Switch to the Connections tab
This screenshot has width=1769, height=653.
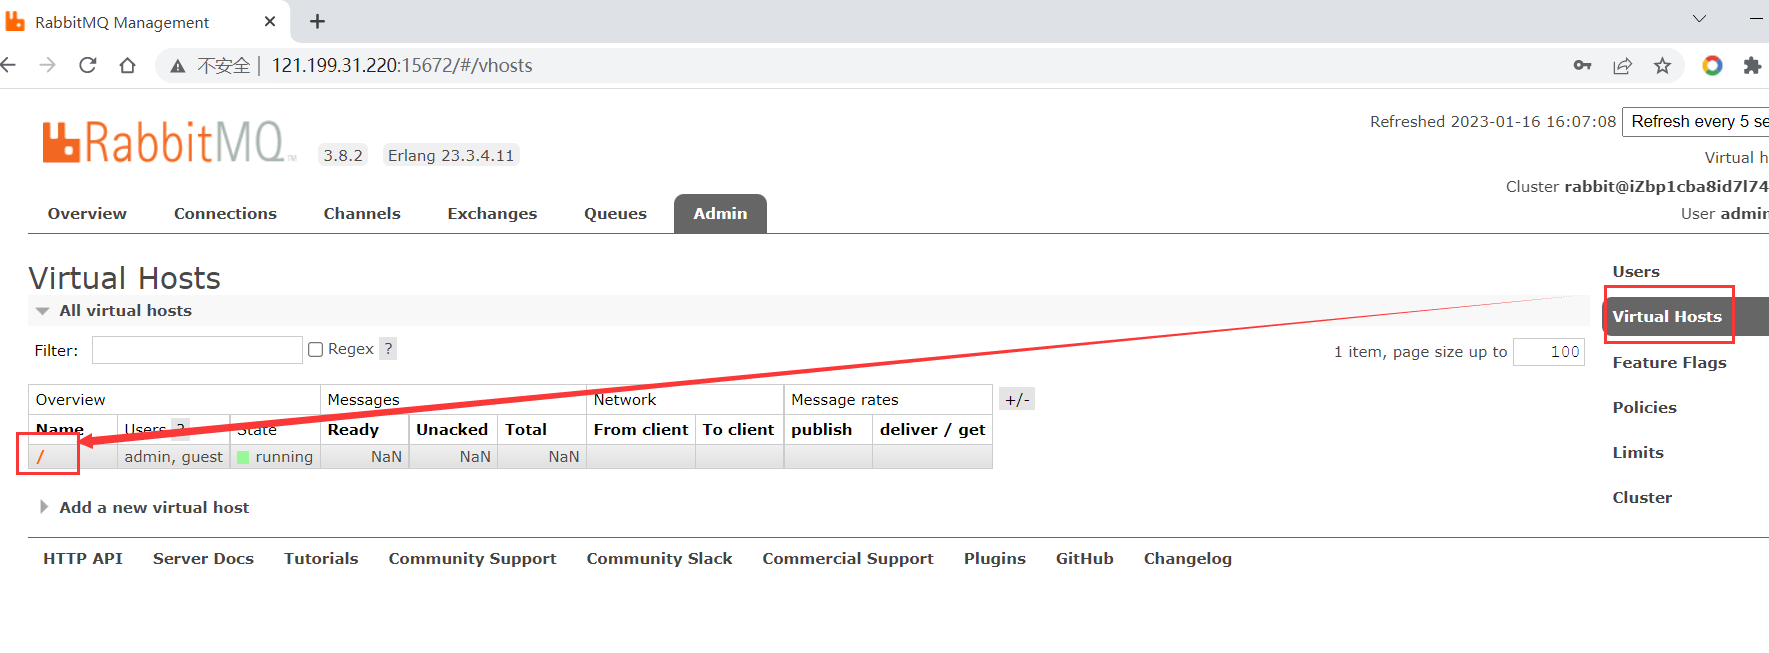[225, 213]
